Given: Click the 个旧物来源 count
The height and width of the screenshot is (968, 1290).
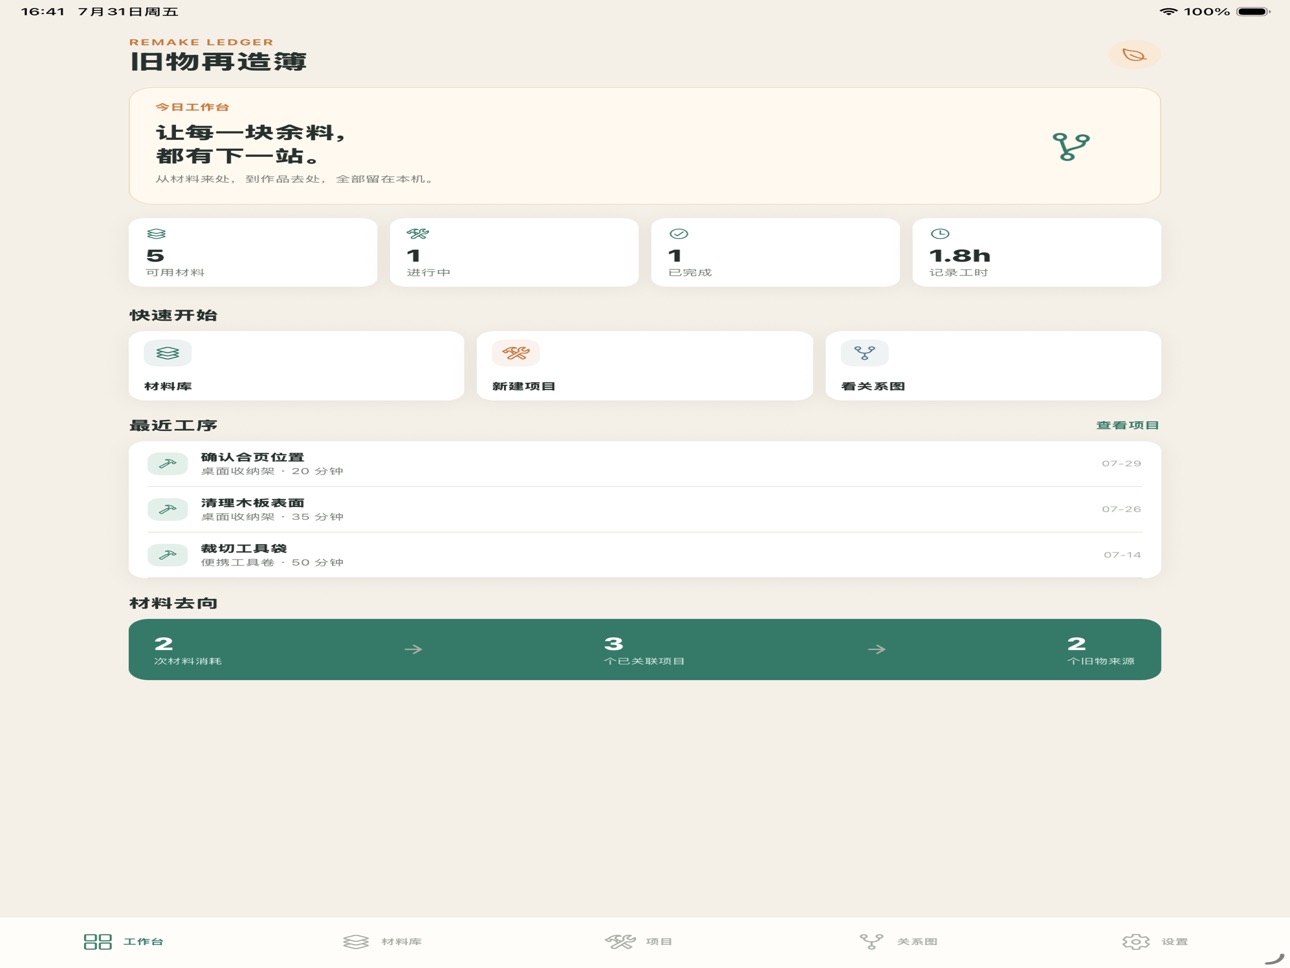Looking at the screenshot, I should (1077, 644).
